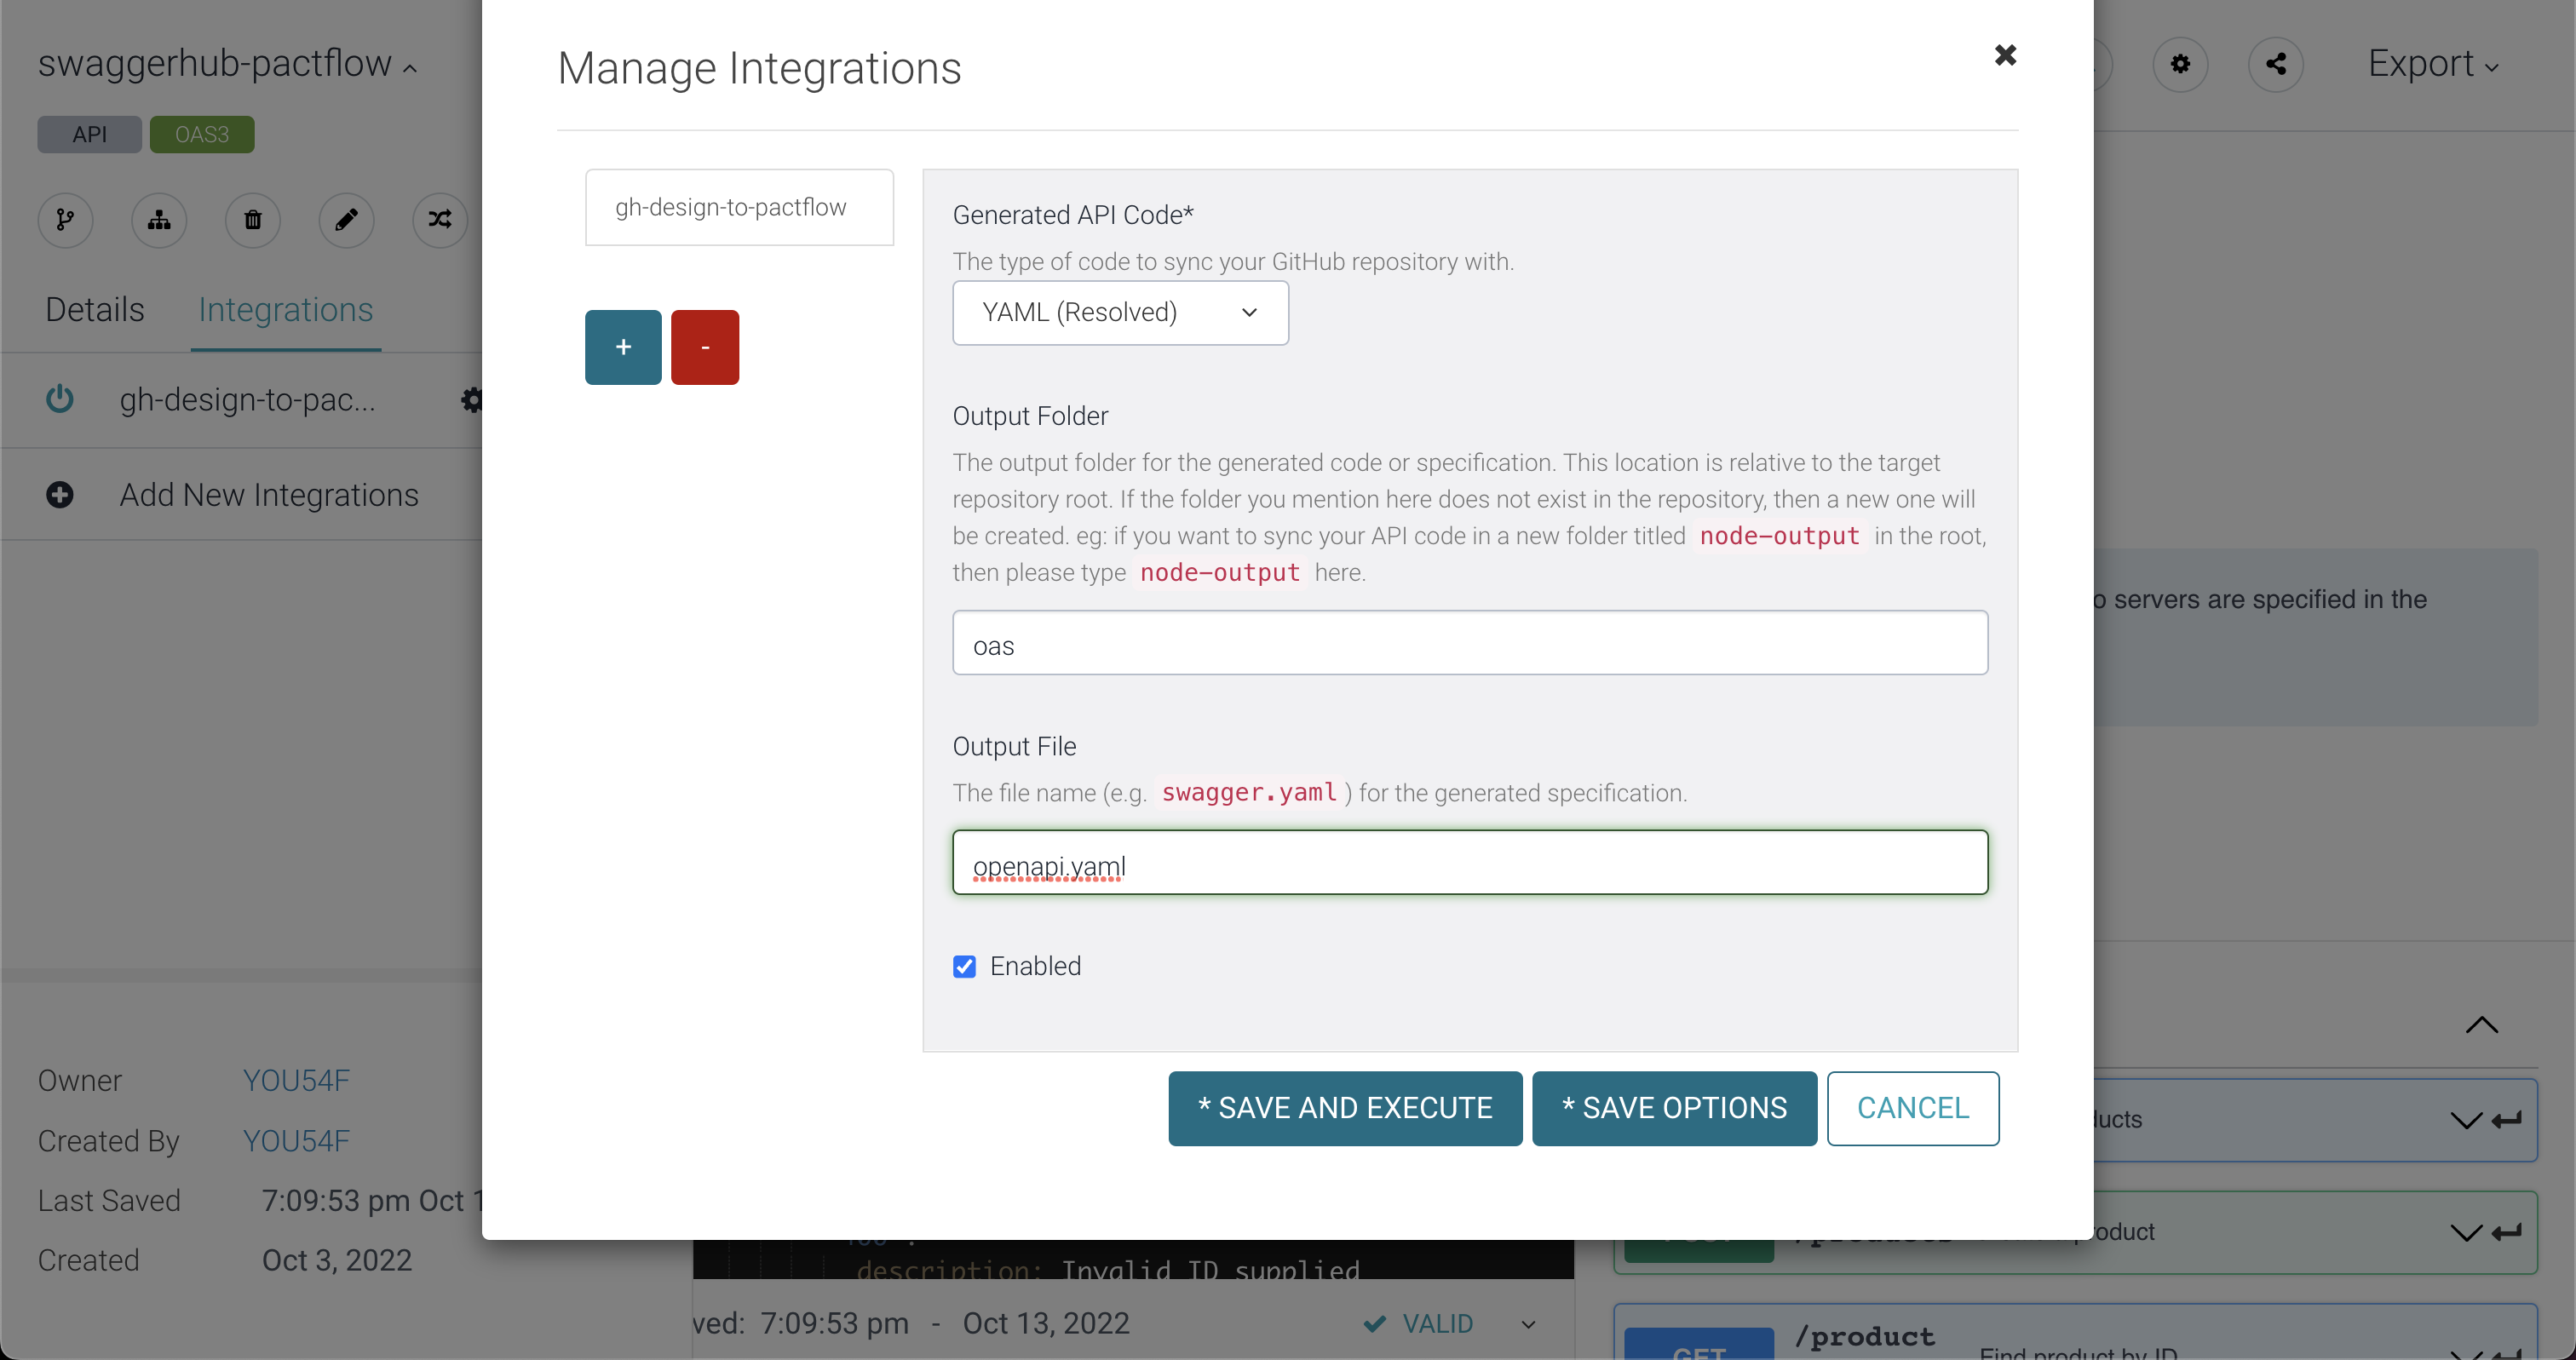Click the fork/branch icon under API title
This screenshot has height=1360, width=2576.
[x=65, y=220]
